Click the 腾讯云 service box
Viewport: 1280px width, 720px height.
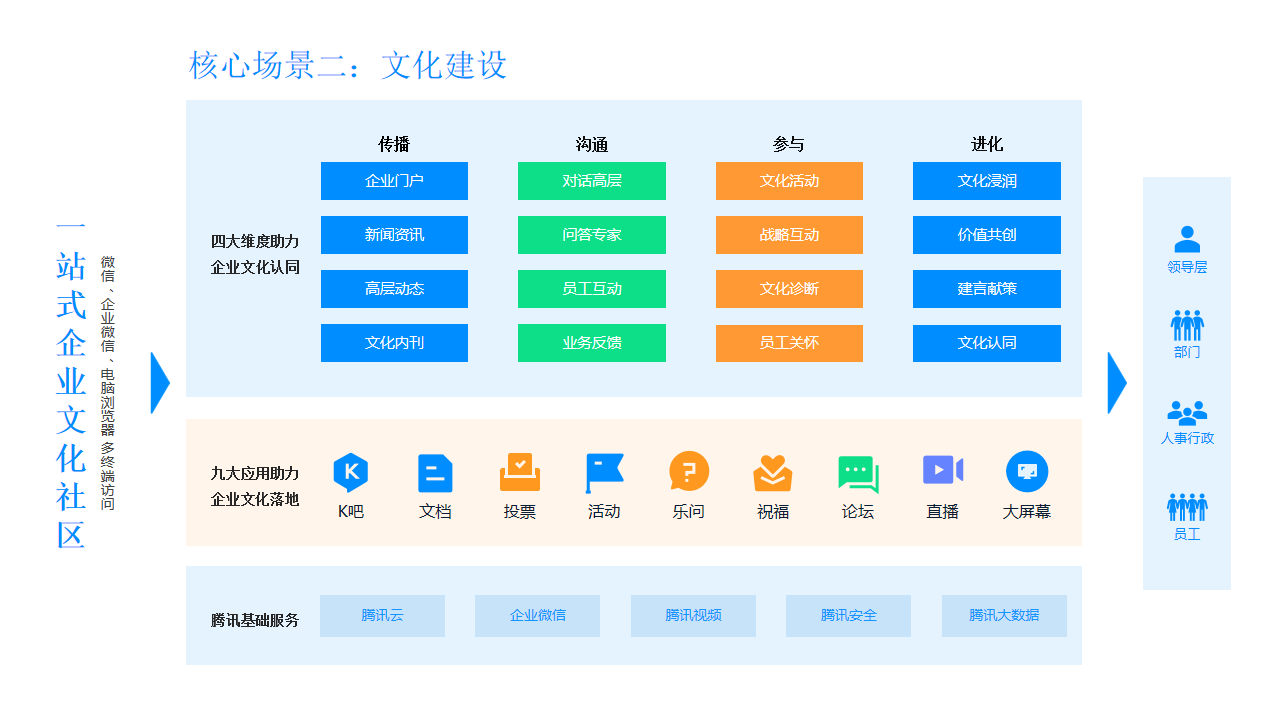382,616
